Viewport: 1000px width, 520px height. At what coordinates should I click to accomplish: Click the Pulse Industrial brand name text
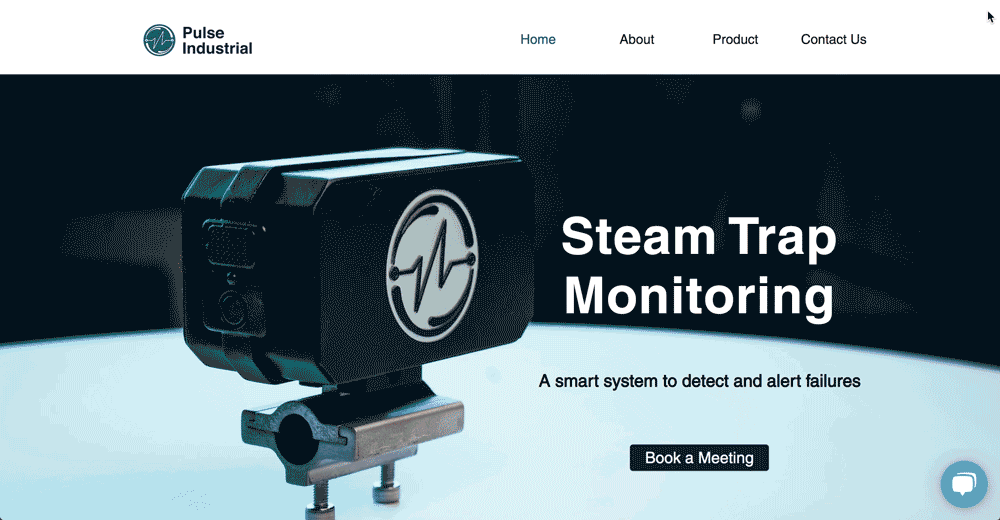click(x=217, y=40)
